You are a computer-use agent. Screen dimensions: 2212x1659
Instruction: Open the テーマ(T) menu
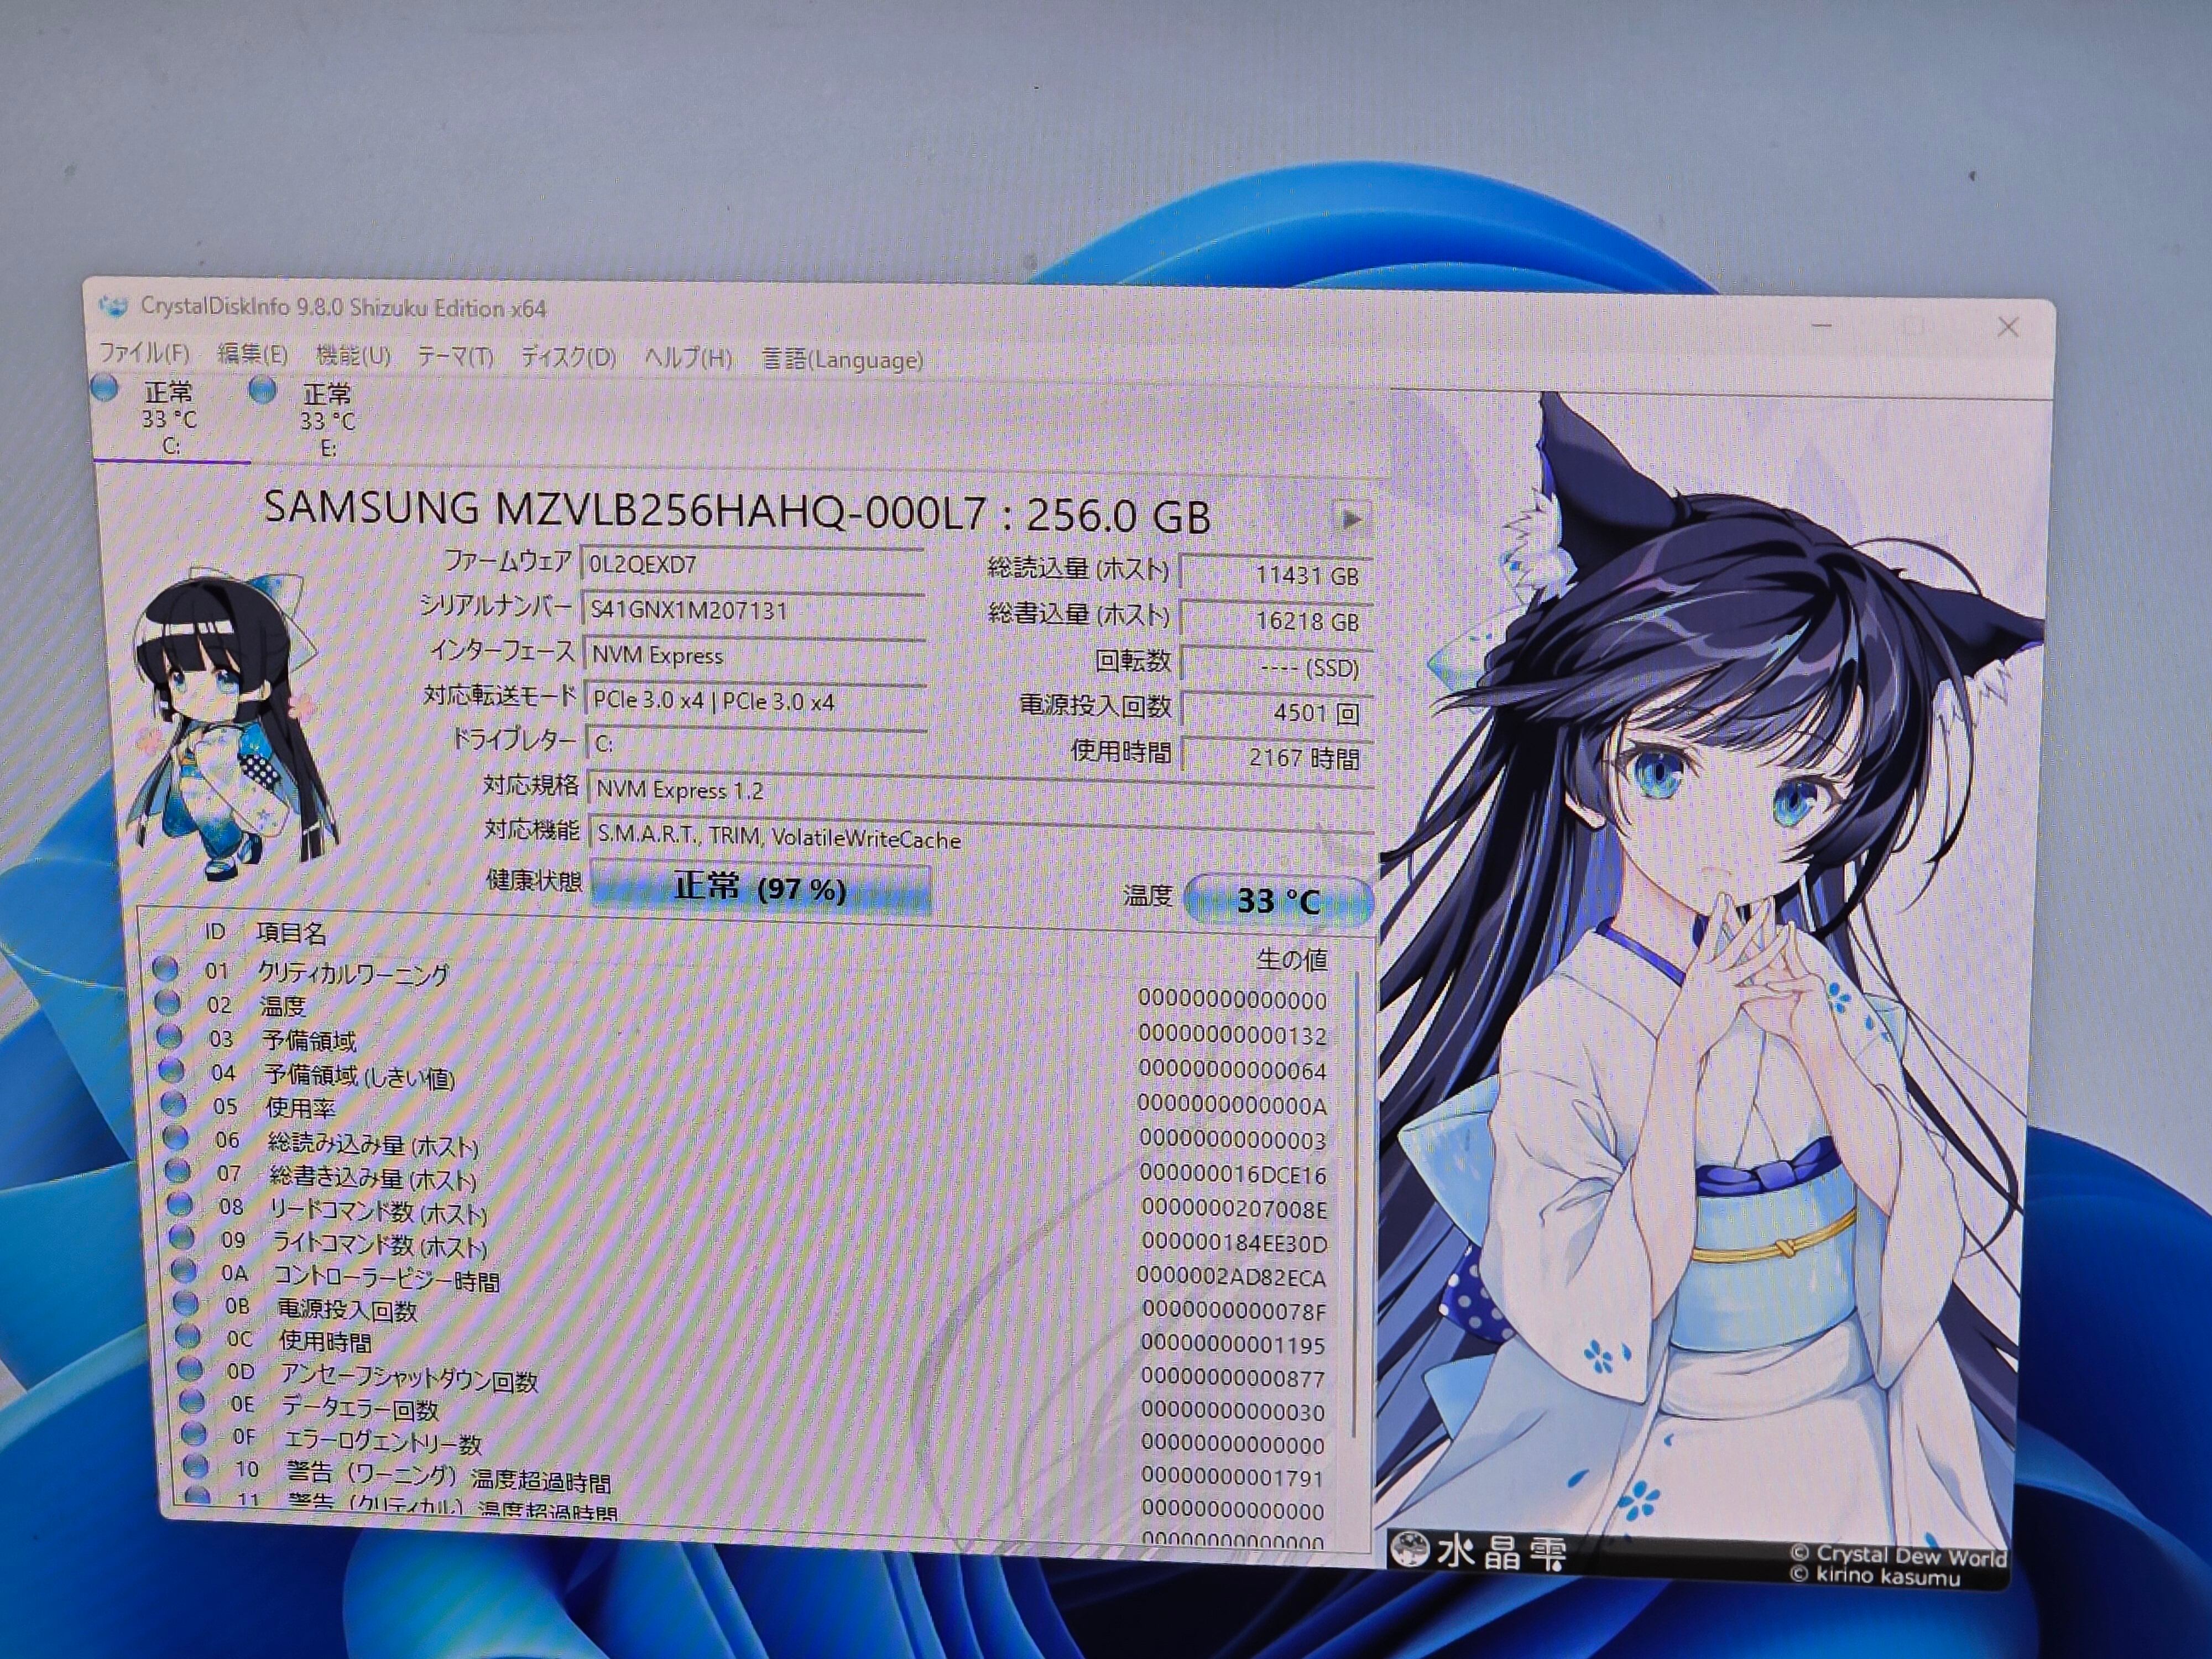(x=455, y=356)
